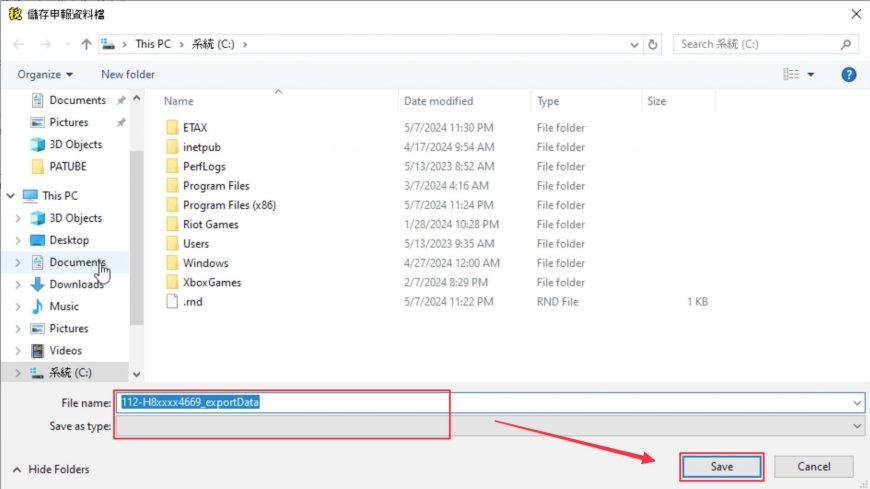
Task: Collapse the This PC tree node
Action: (x=11, y=196)
